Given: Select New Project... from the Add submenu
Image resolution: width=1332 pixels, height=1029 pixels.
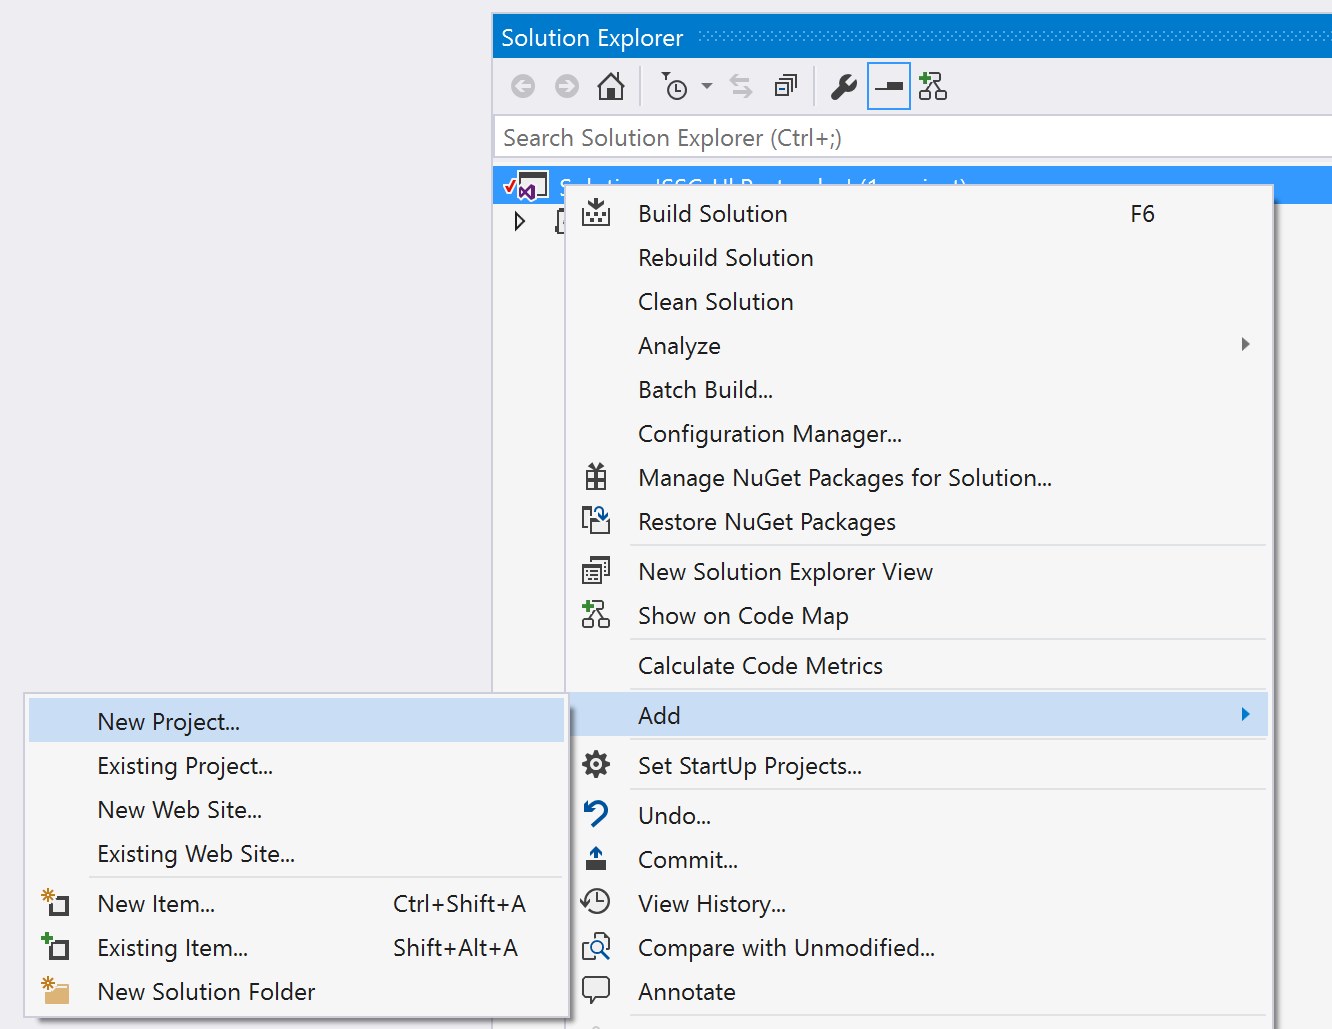Looking at the screenshot, I should 168,722.
